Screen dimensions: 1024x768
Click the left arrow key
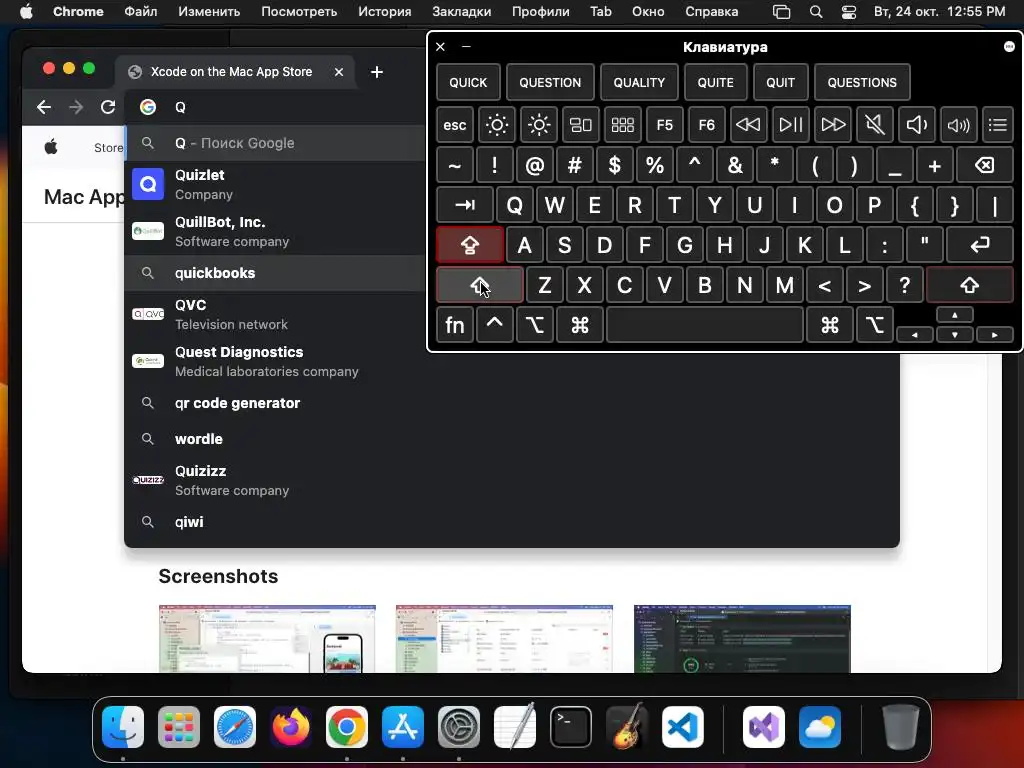[914, 334]
